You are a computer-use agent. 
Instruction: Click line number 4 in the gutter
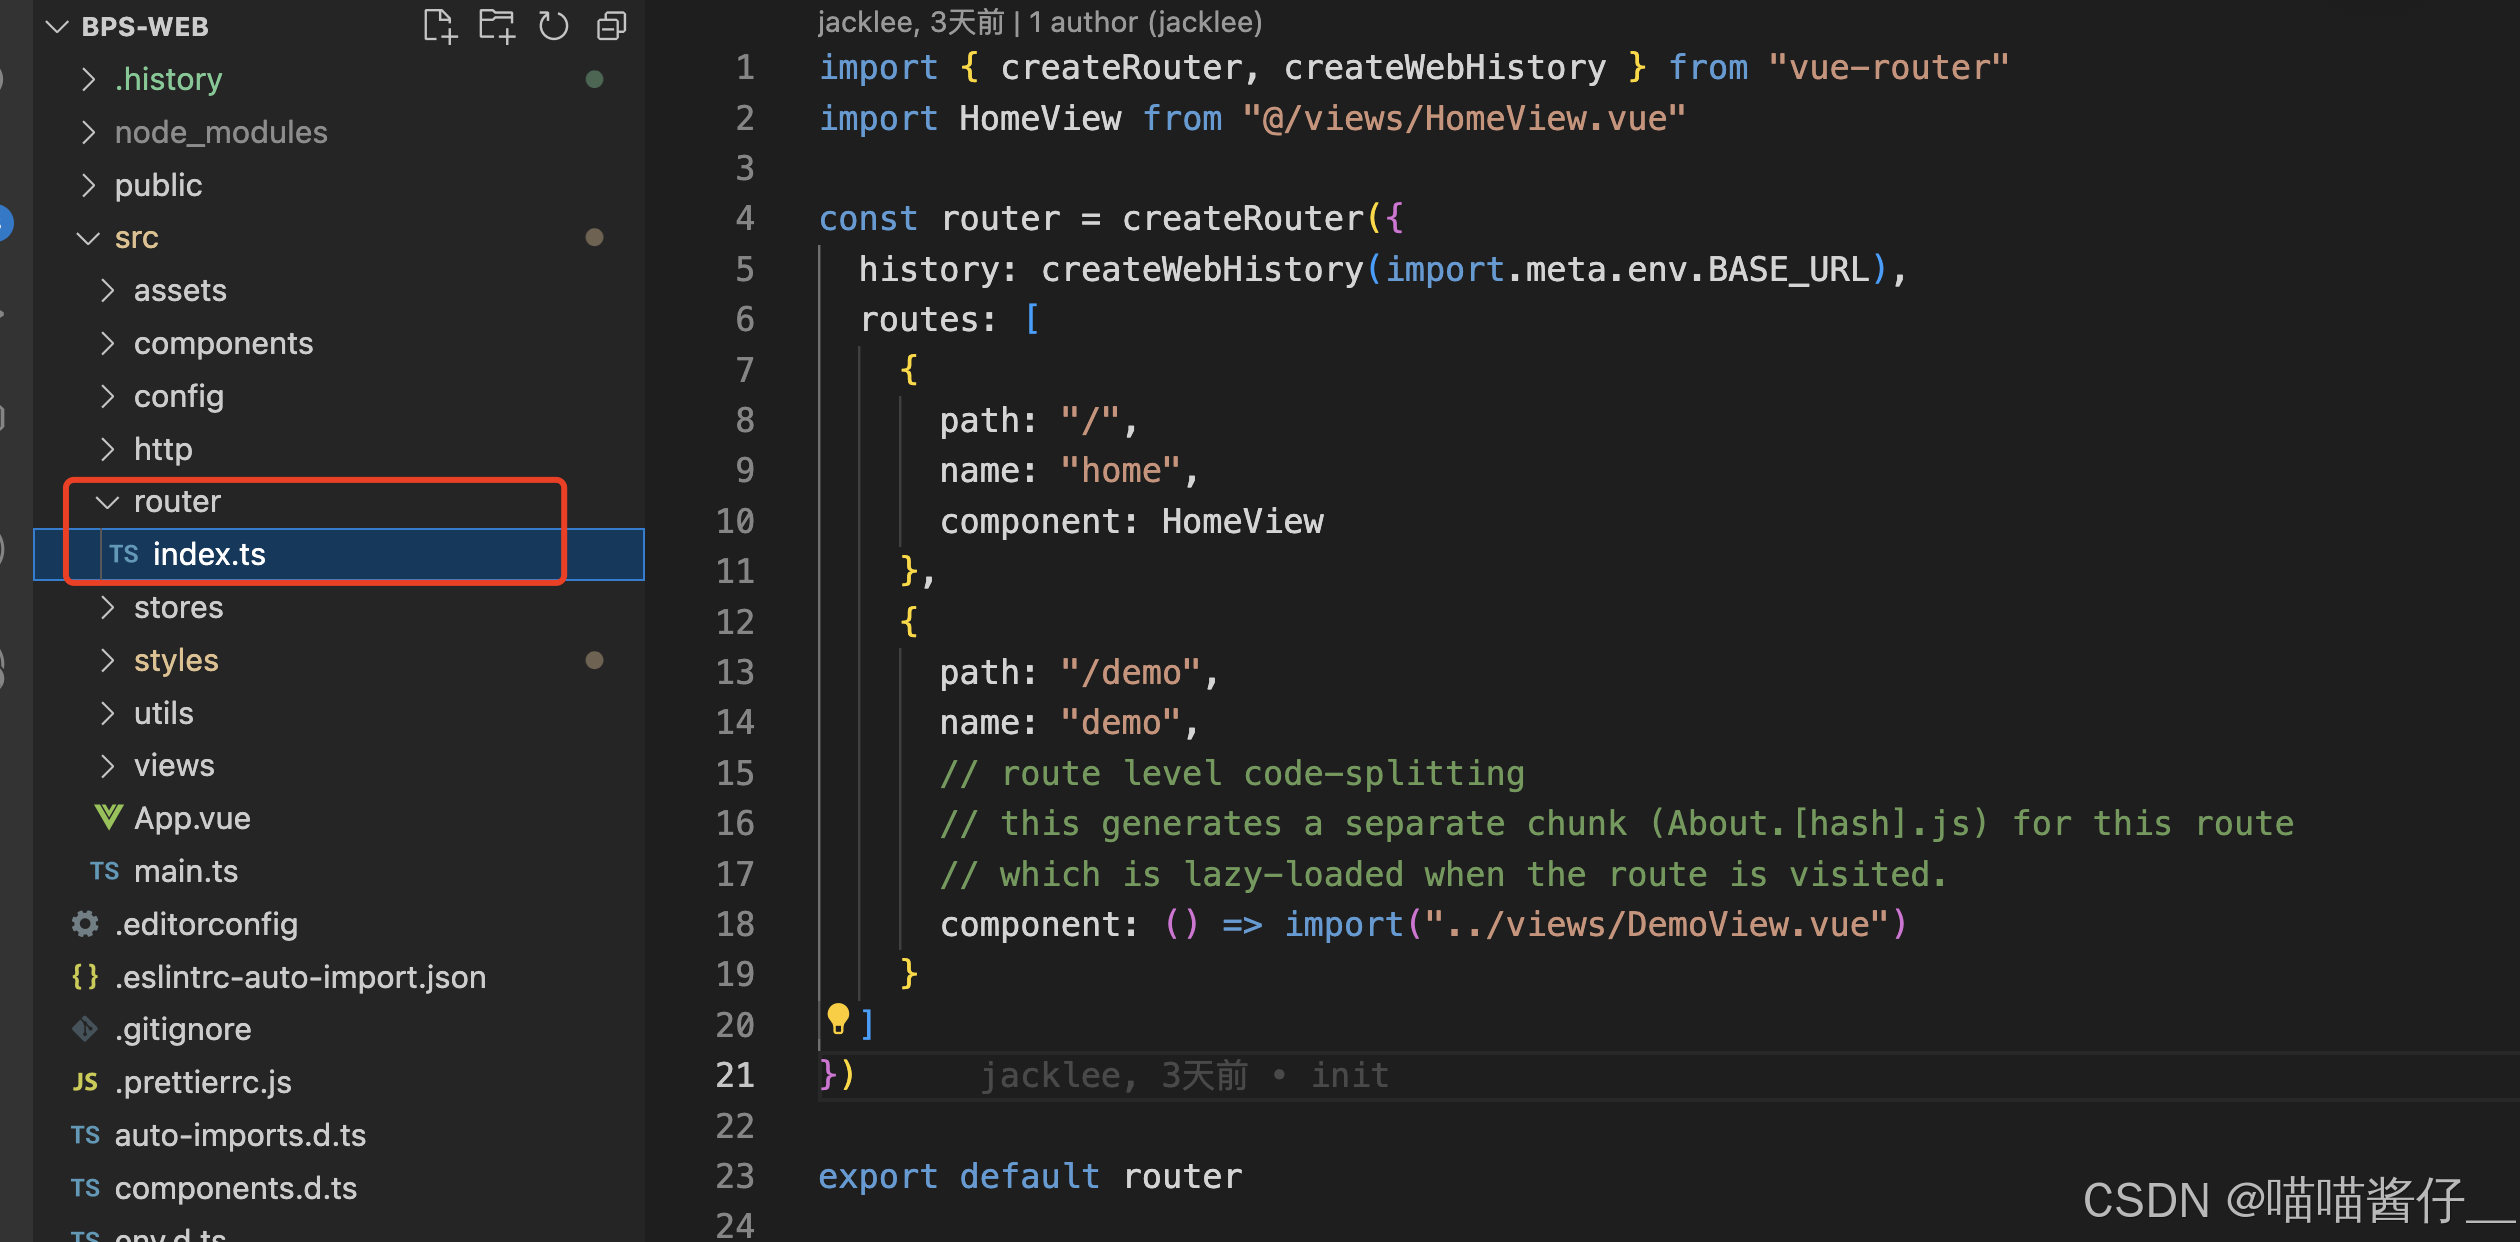(x=745, y=218)
